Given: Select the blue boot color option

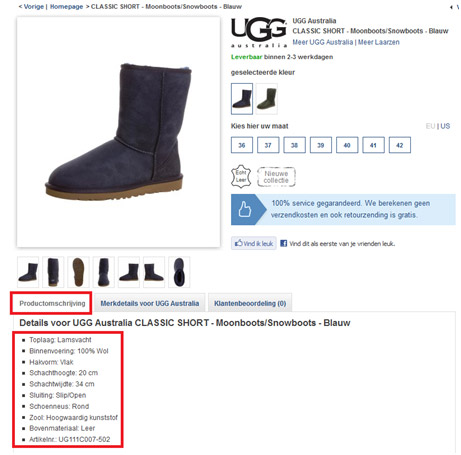Looking at the screenshot, I should (242, 99).
